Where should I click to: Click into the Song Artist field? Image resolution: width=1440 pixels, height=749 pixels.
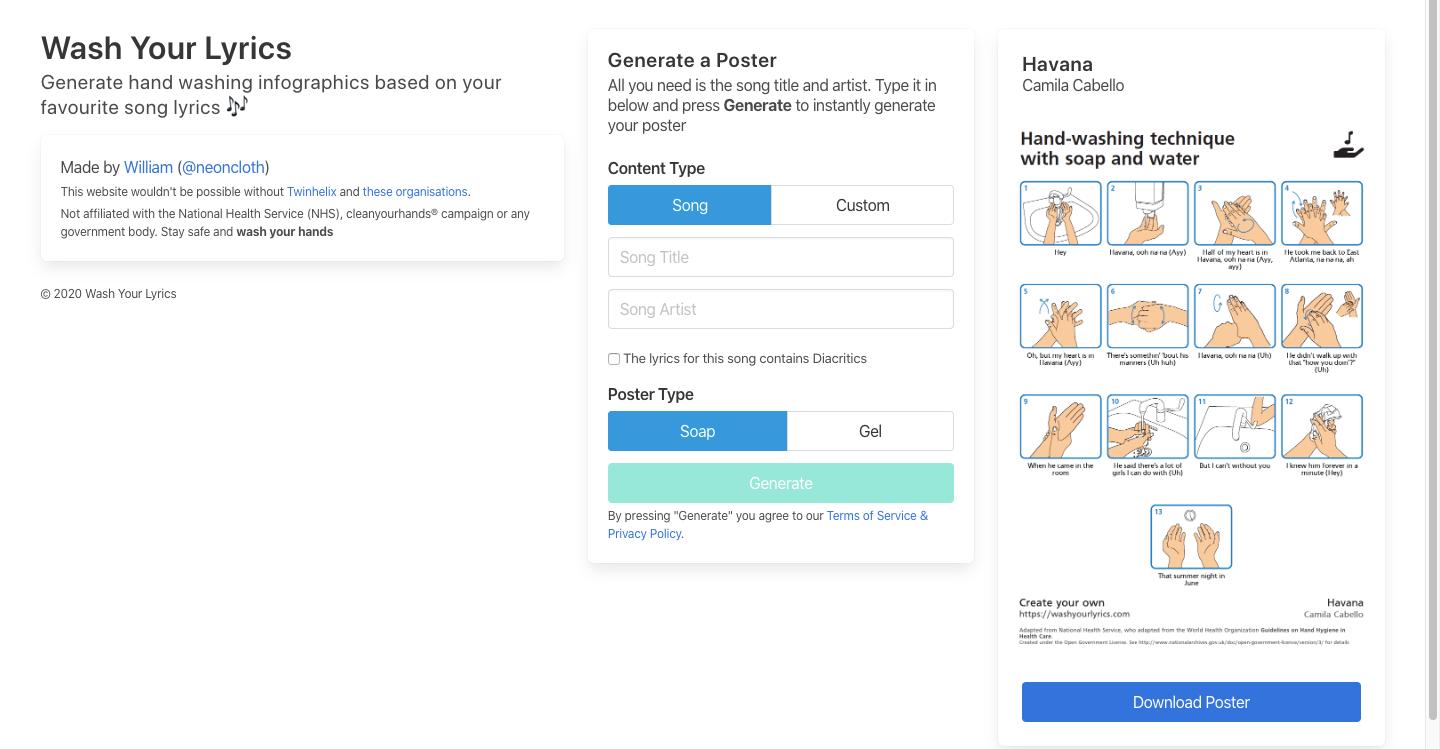click(780, 309)
